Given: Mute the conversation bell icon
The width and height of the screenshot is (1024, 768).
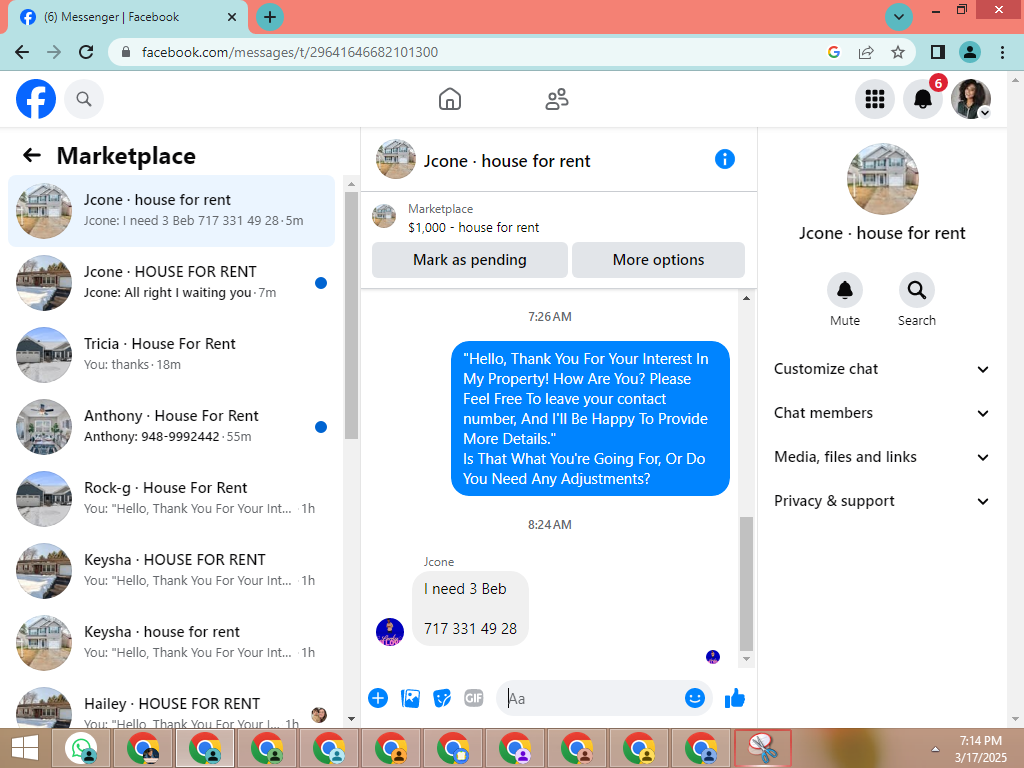Looking at the screenshot, I should pyautogui.click(x=844, y=290).
